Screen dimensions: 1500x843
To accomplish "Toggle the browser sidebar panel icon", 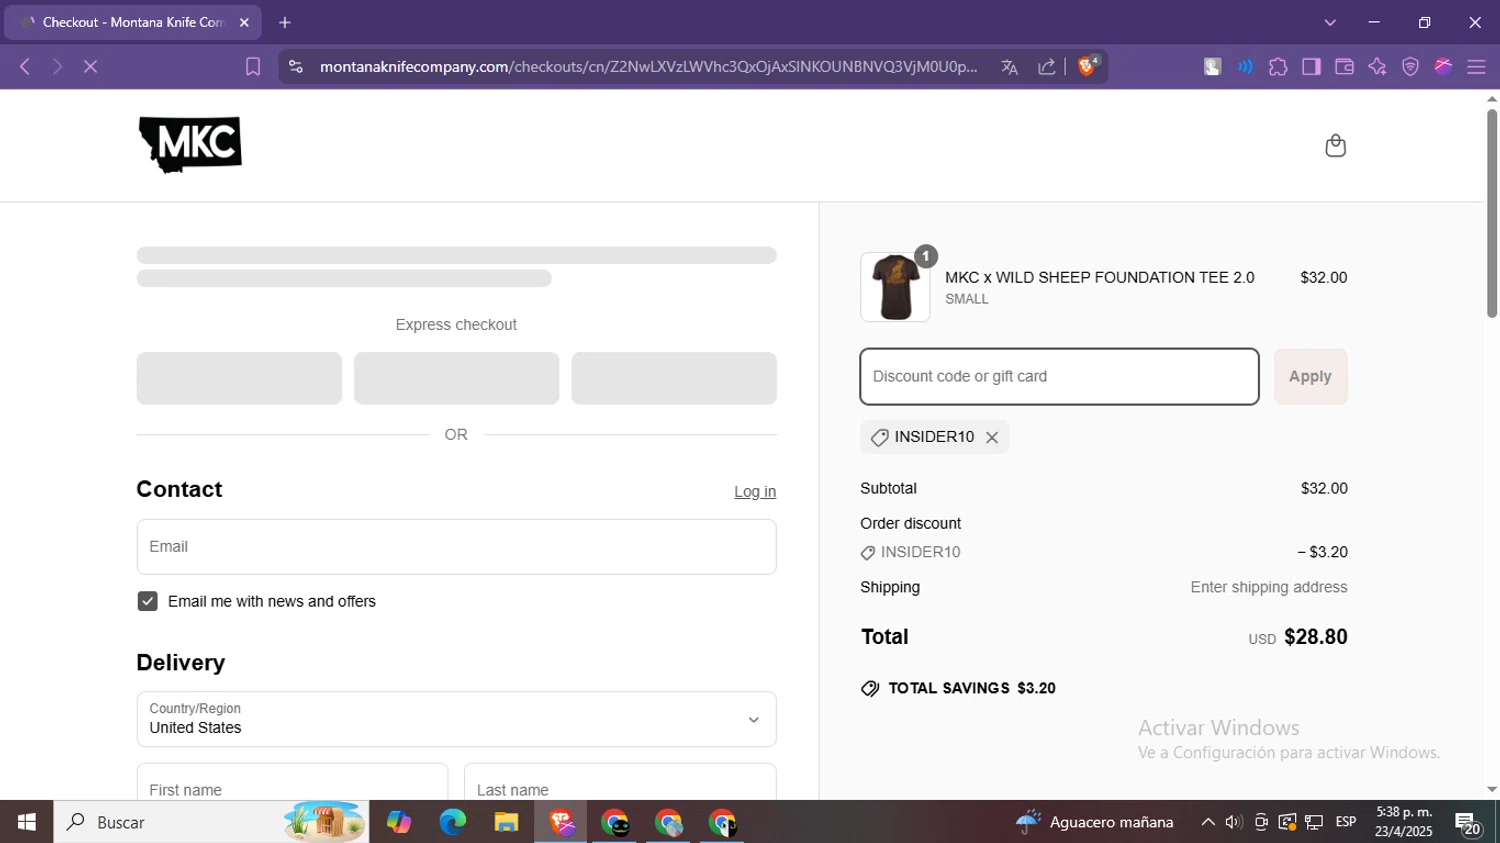I will 1311,67.
